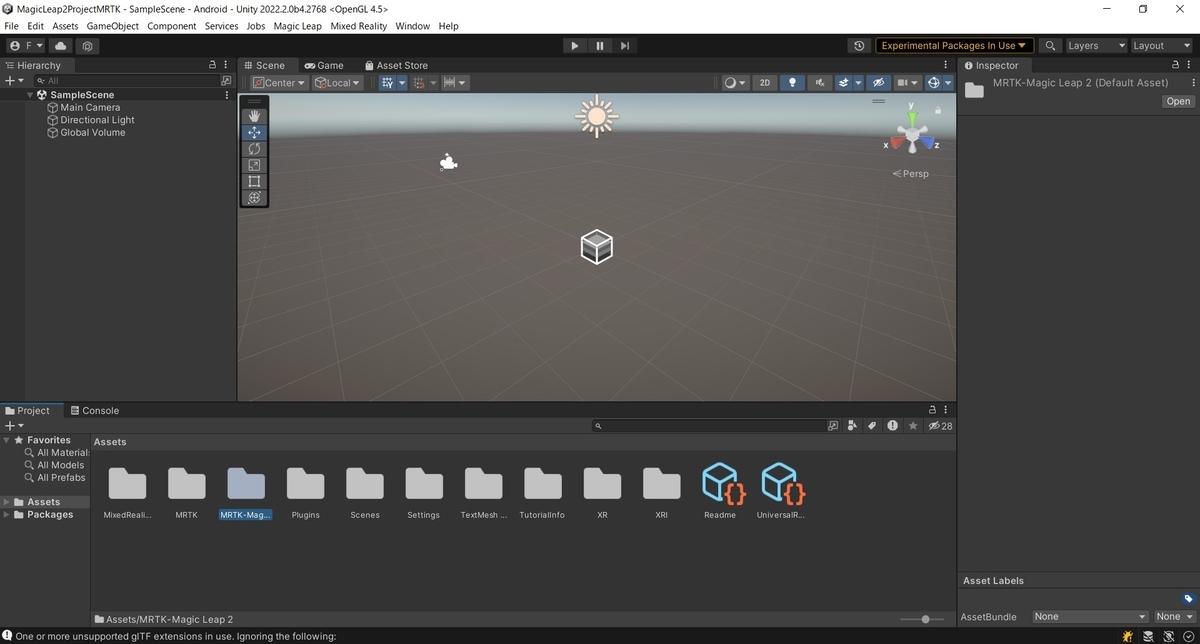Open Layers dropdown
The width and height of the screenshot is (1200, 644).
pos(1095,46)
